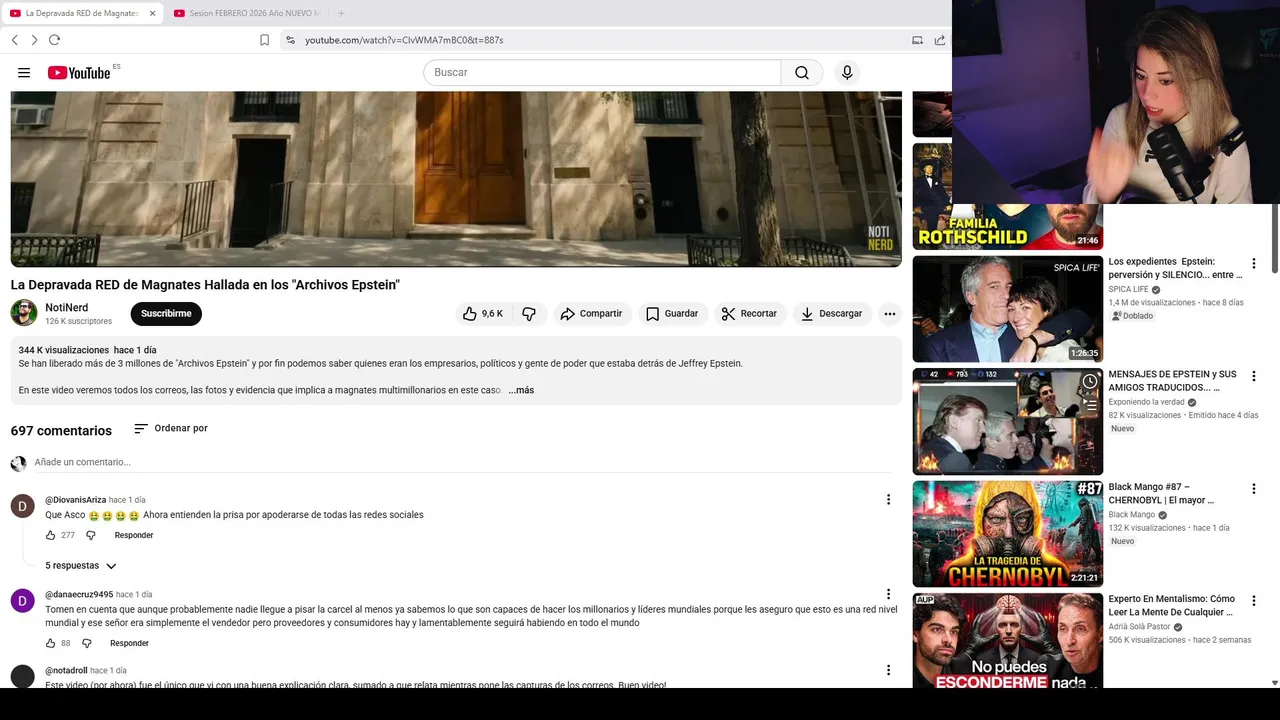Open the YouTube hamburger guide menu
Image resolution: width=1280 pixels, height=720 pixels.
point(24,73)
